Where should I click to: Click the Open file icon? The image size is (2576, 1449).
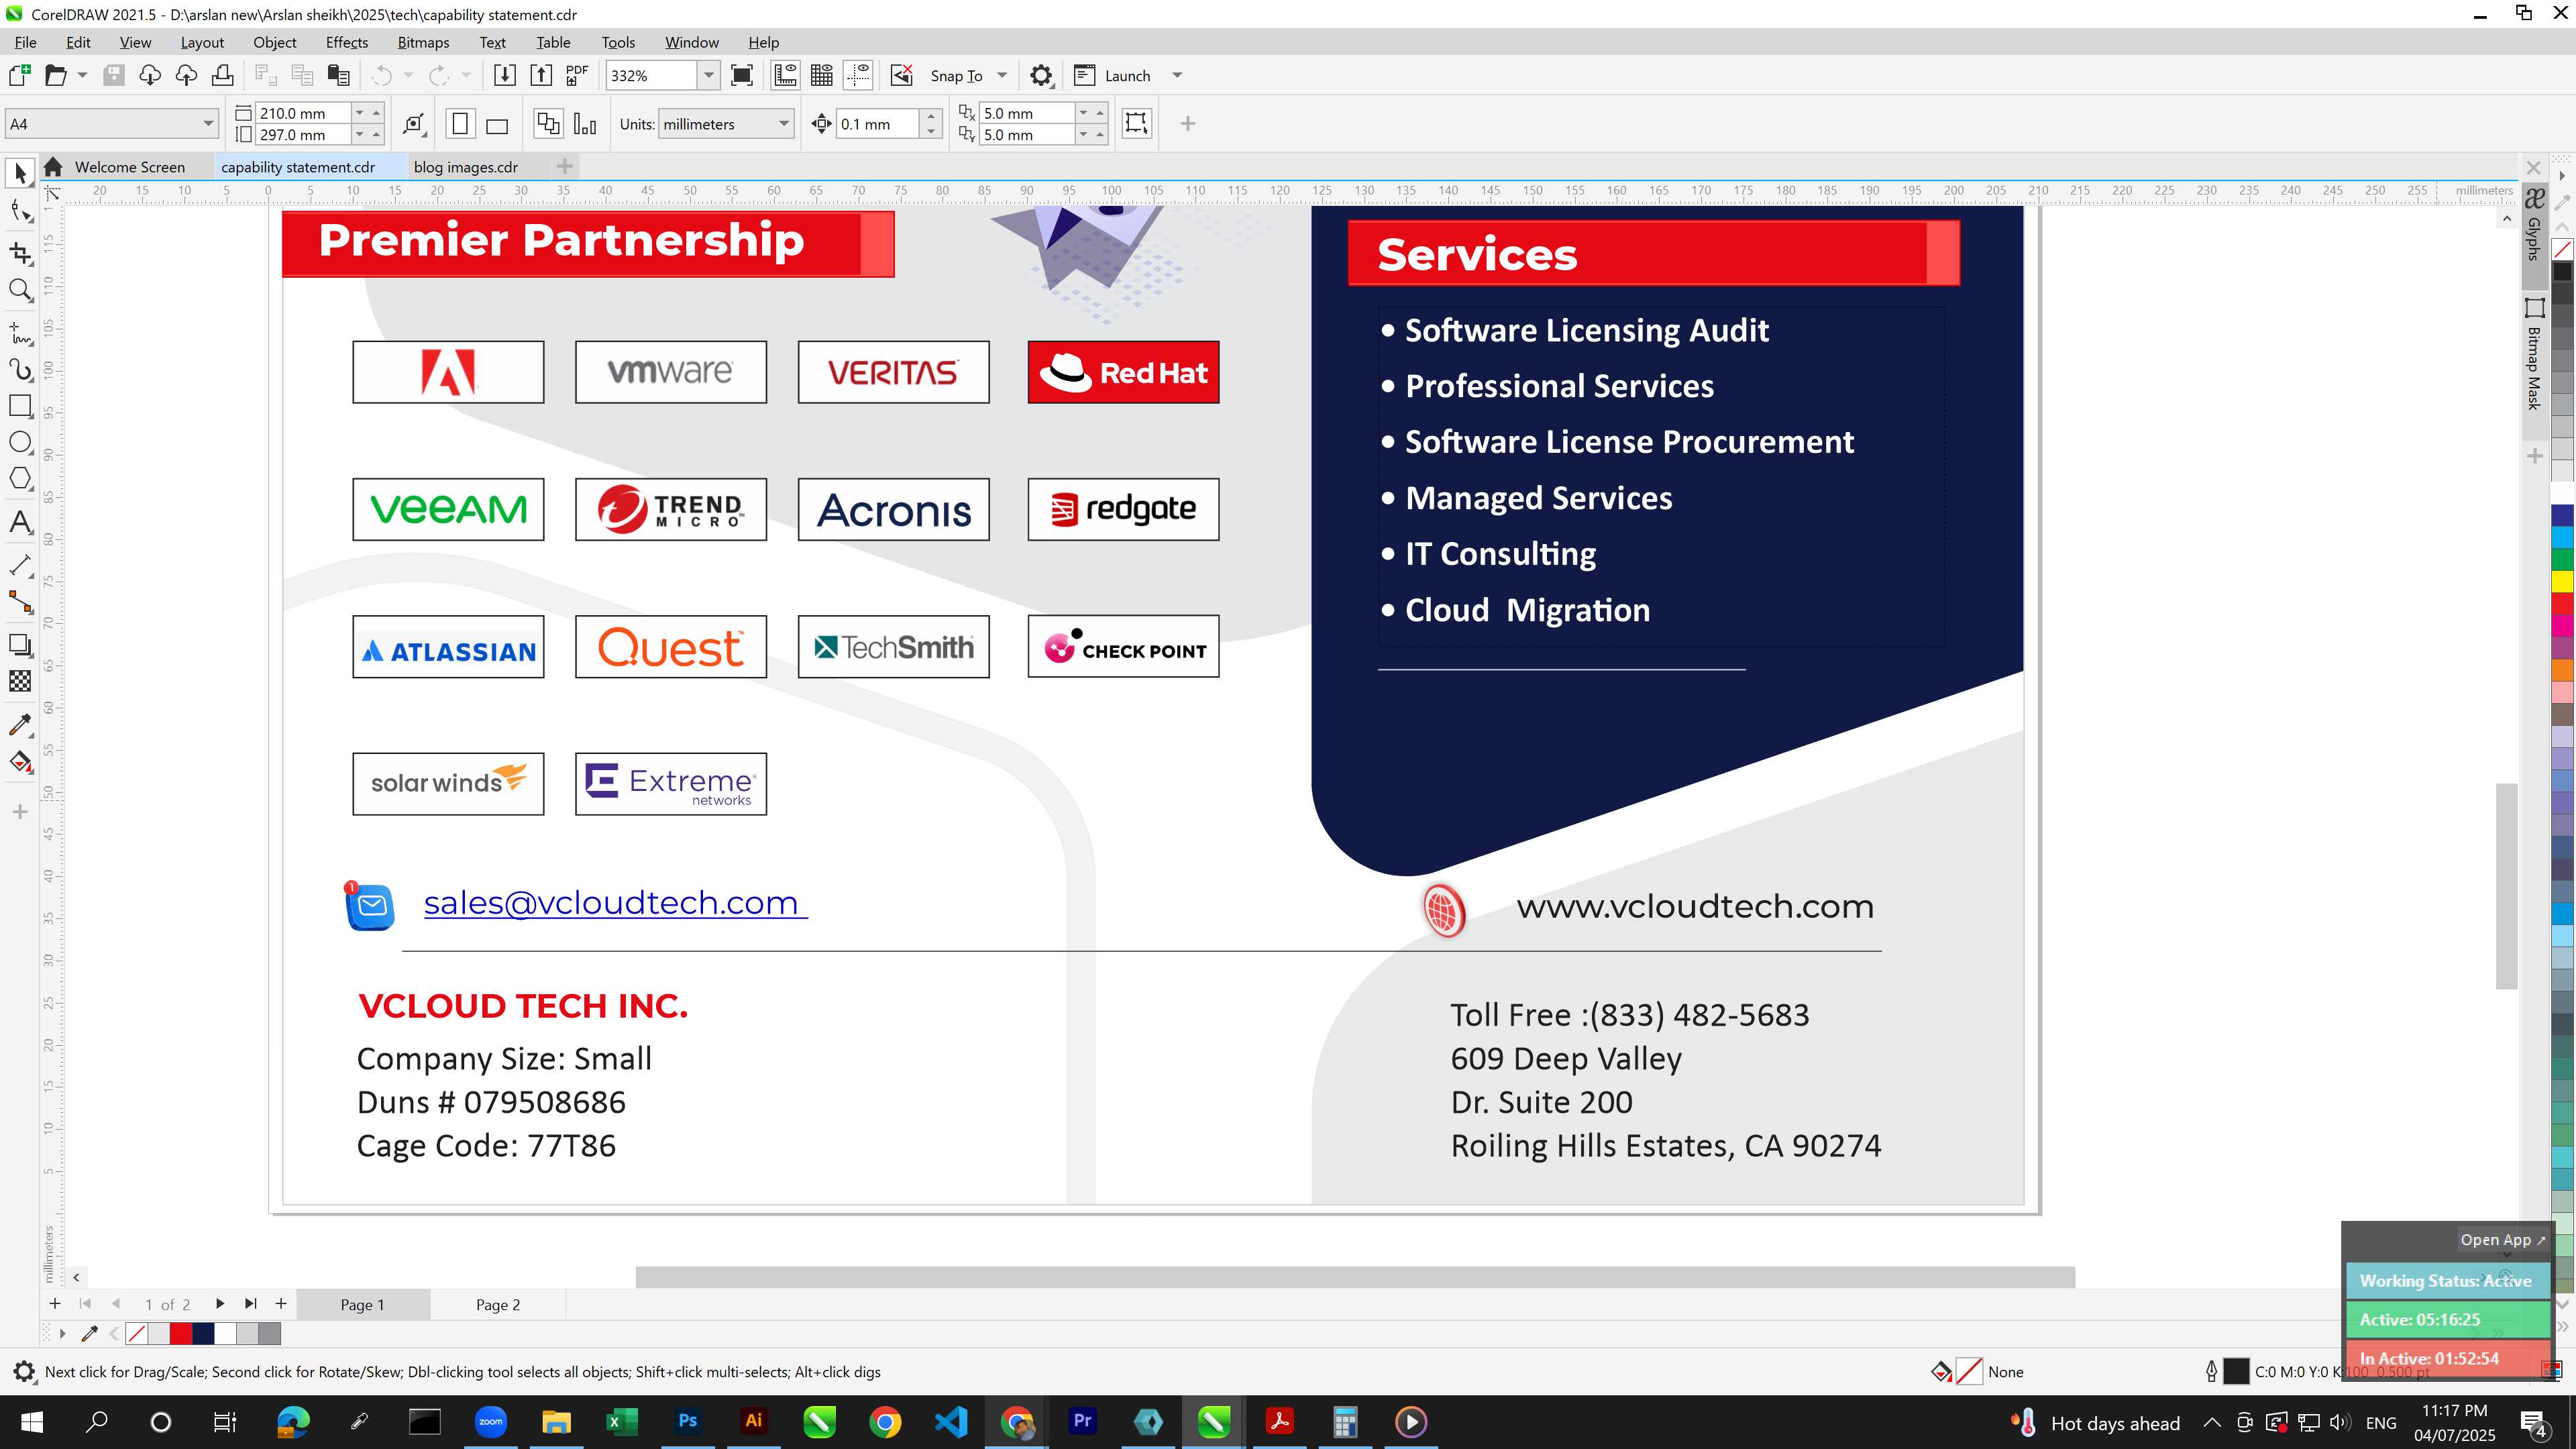point(56,76)
